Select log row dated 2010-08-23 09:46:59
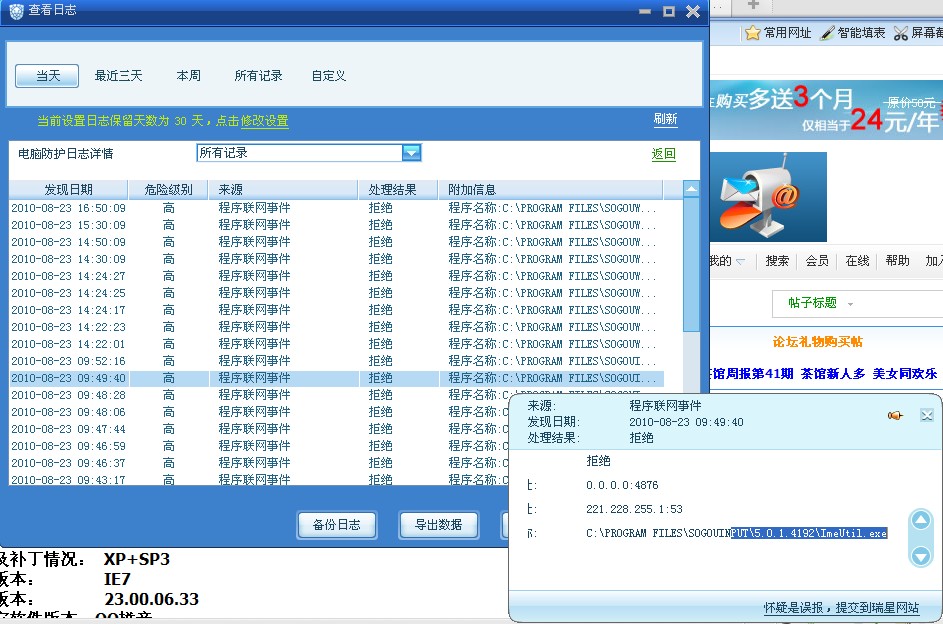This screenshot has width=943, height=624. pos(259,446)
